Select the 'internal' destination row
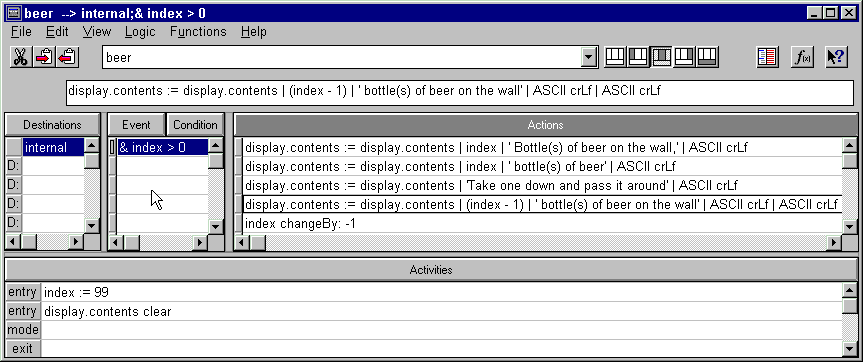The width and height of the screenshot is (863, 362). [x=53, y=147]
